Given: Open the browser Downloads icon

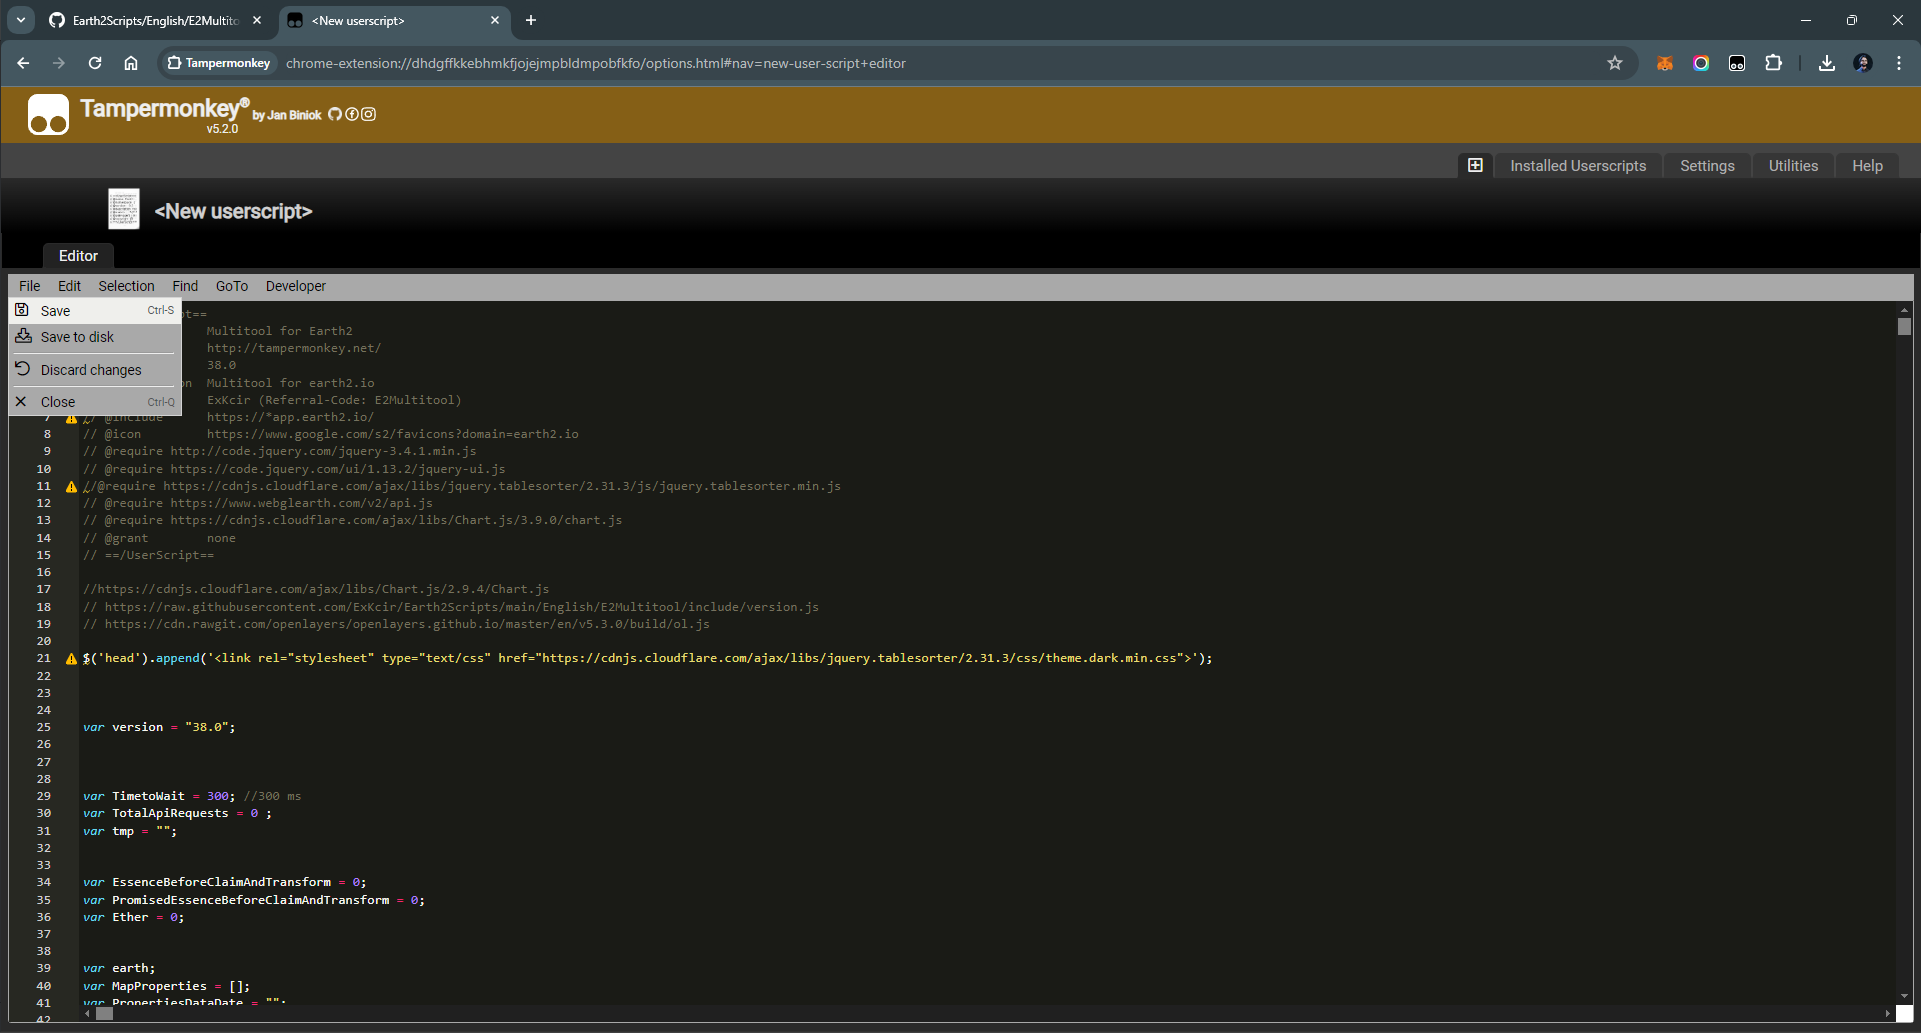Looking at the screenshot, I should (1826, 63).
